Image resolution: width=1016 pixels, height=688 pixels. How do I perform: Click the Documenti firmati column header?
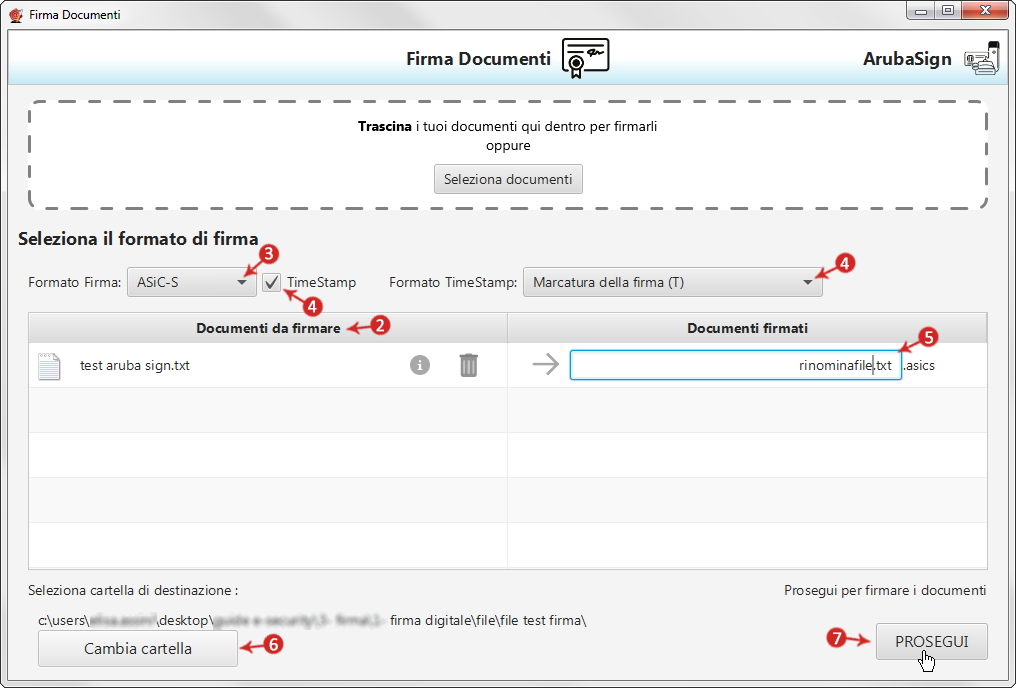tap(747, 328)
